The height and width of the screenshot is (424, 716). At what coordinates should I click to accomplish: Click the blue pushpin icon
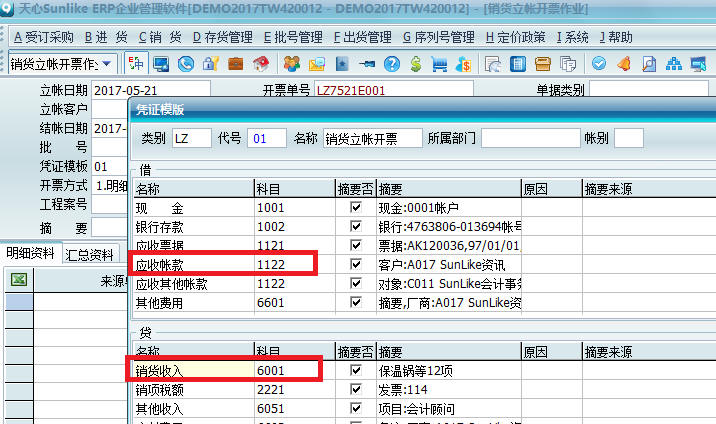[367, 64]
